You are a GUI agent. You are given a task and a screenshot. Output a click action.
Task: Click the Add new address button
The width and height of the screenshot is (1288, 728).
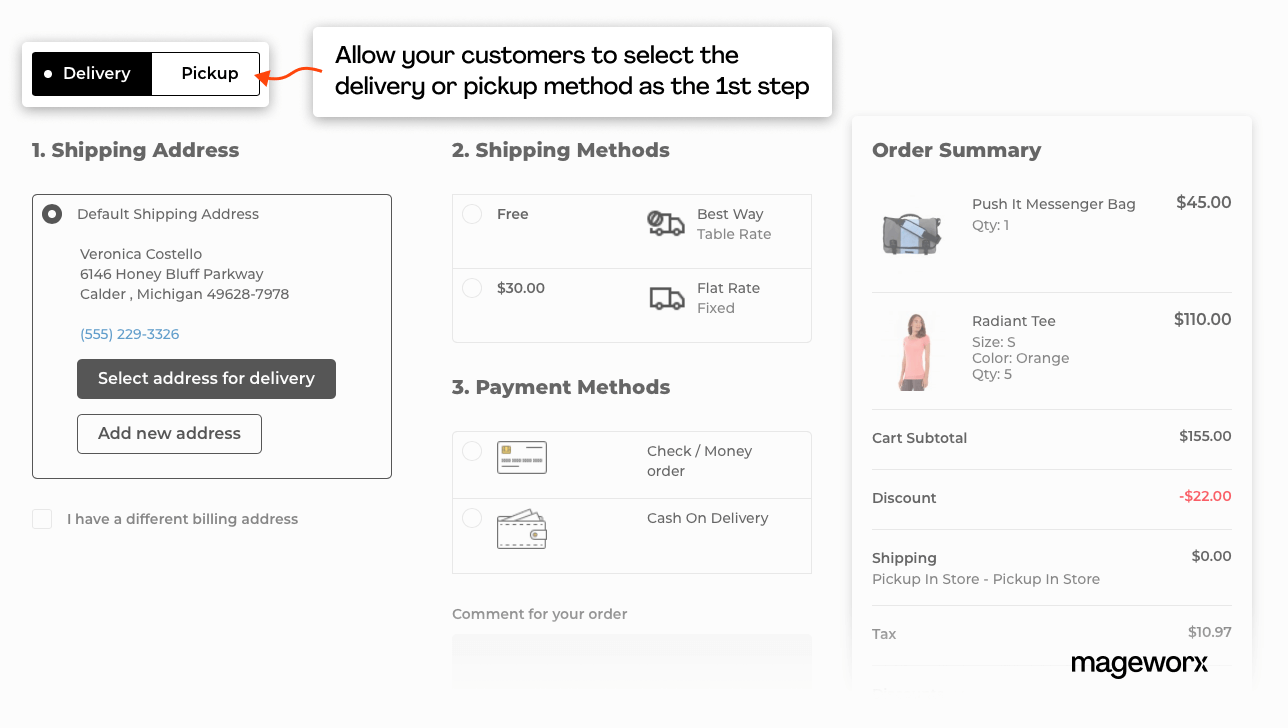tap(169, 433)
